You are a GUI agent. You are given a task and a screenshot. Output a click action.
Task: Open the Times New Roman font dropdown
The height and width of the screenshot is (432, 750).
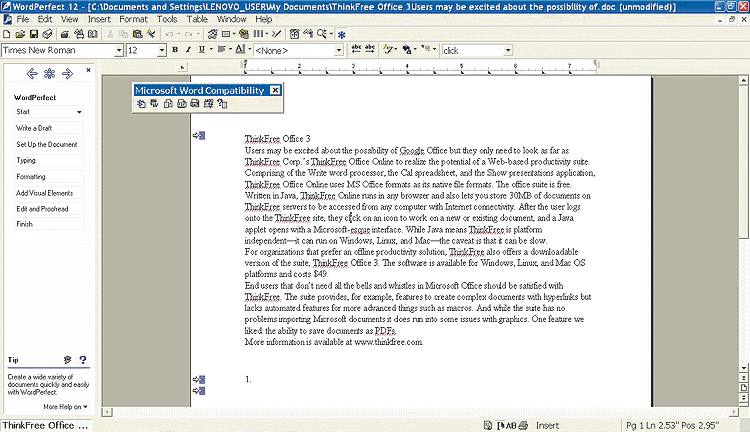click(x=119, y=51)
